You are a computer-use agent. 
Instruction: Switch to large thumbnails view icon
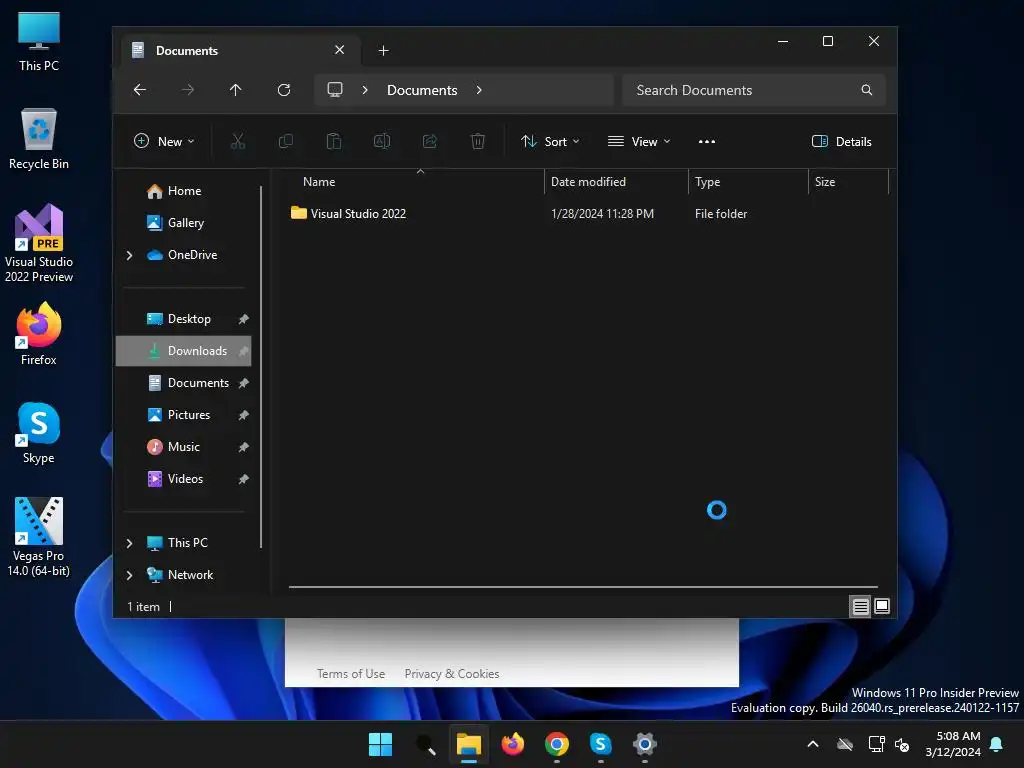882,607
